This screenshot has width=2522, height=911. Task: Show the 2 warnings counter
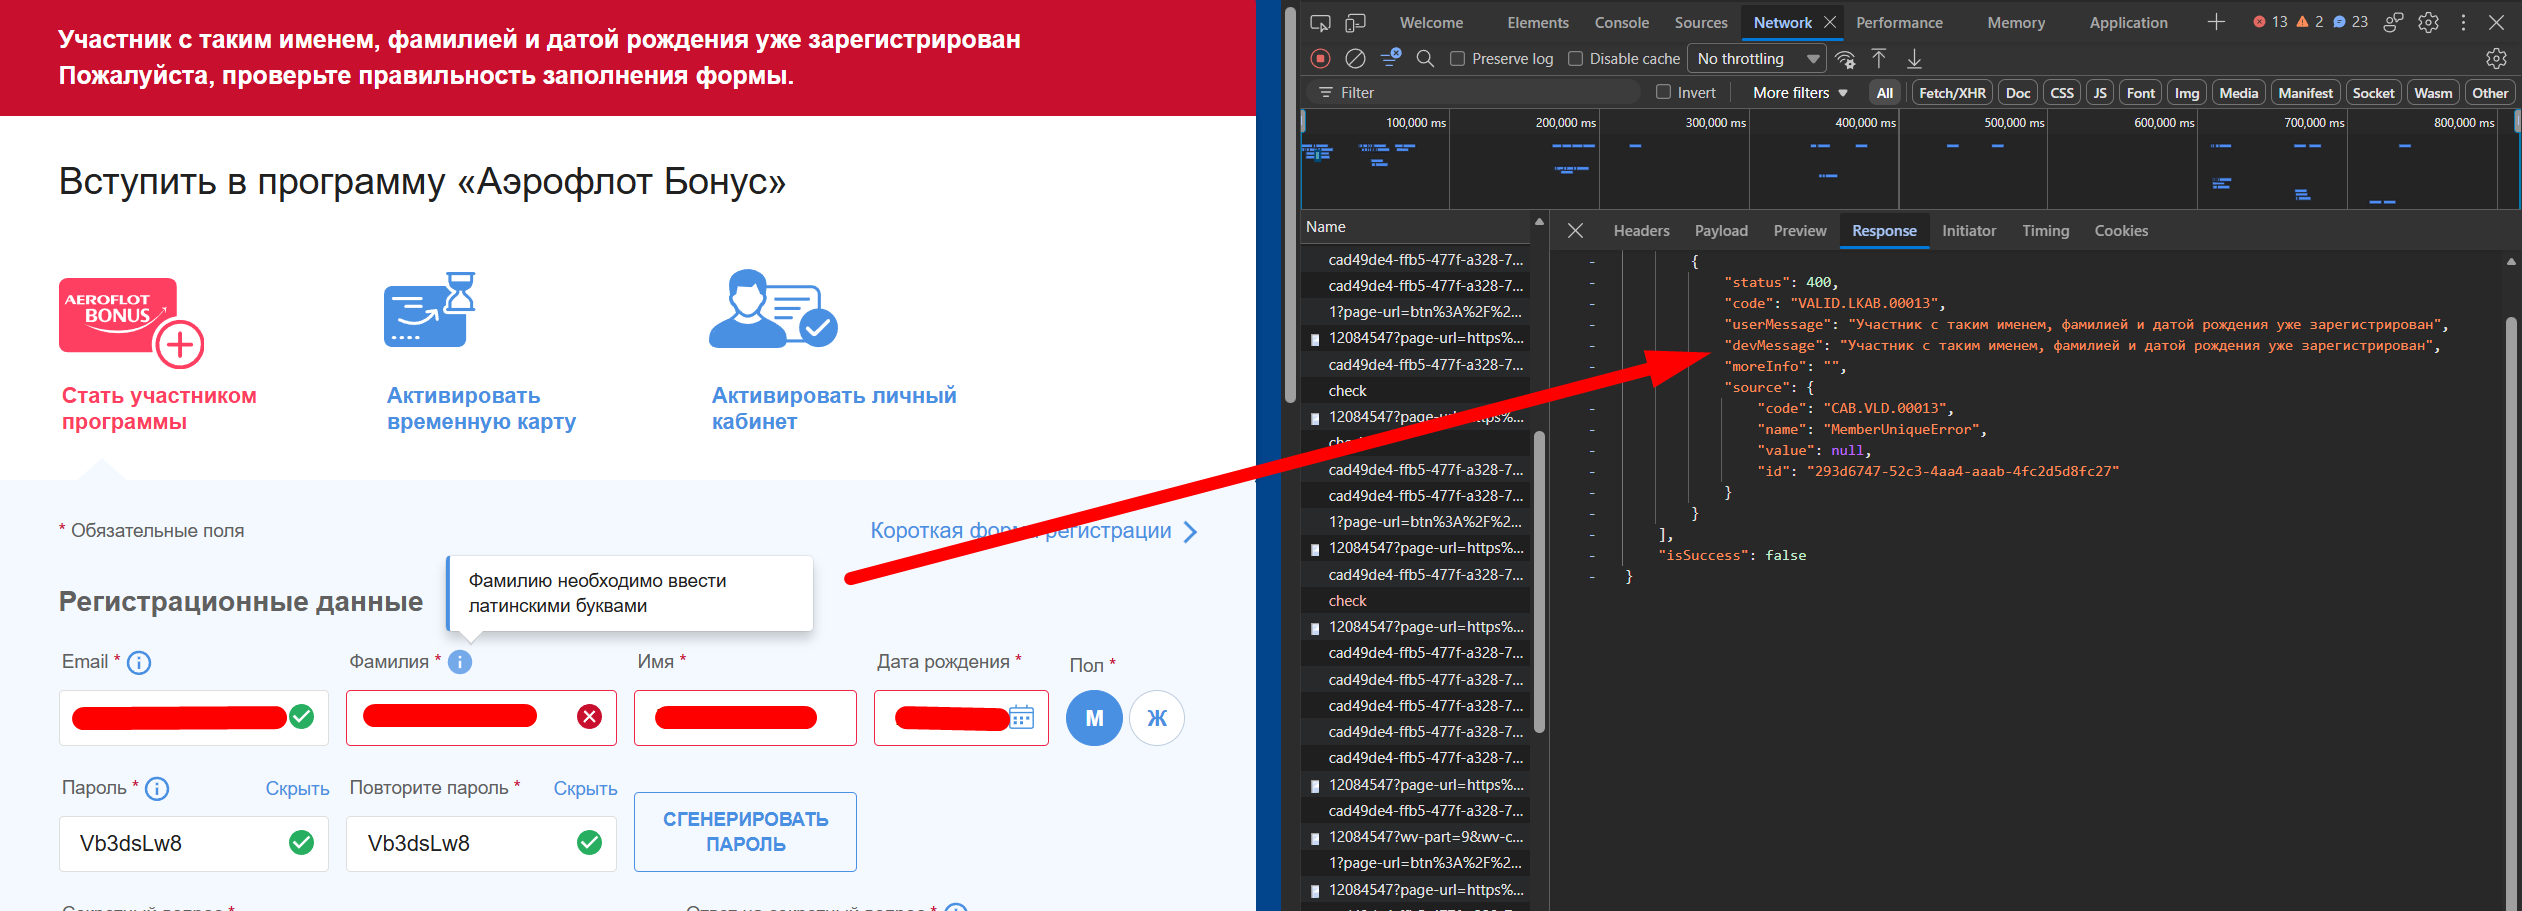click(2310, 22)
